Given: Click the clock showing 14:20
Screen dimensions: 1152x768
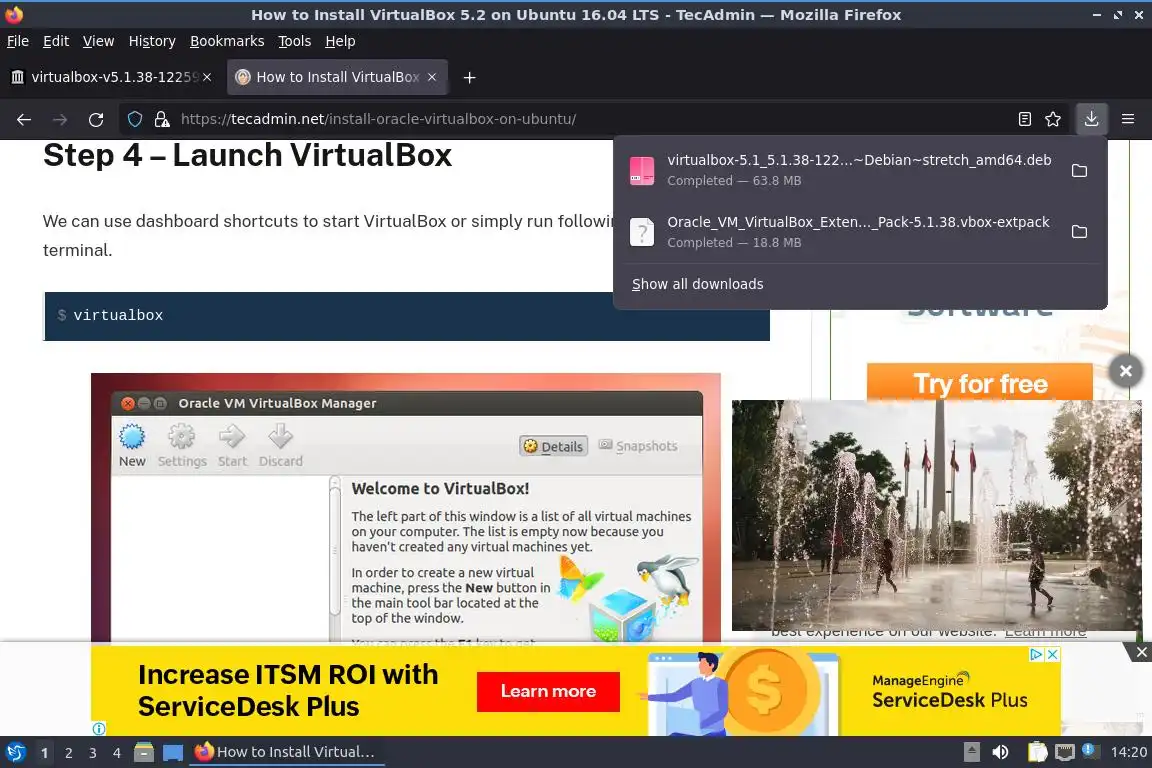Looking at the screenshot, I should click(x=1128, y=752).
